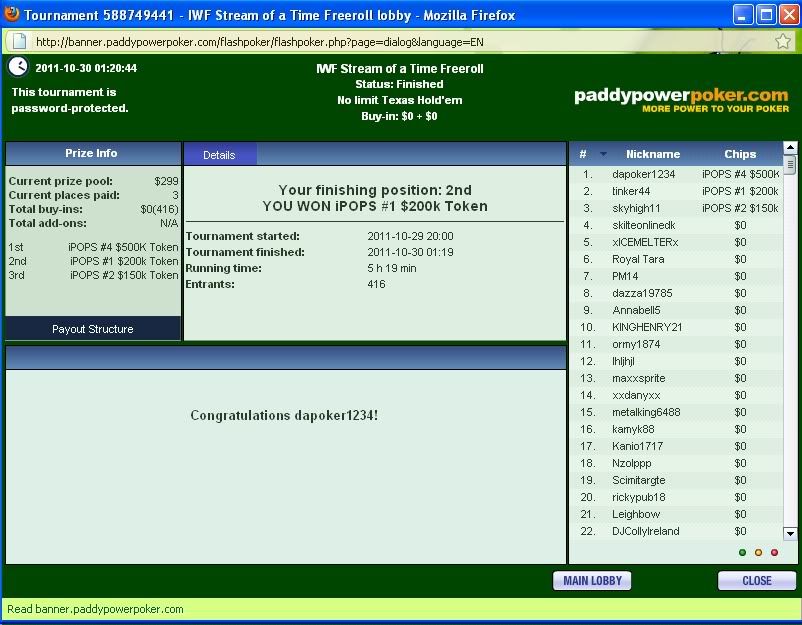Click the Nickname column header
802x625 pixels.
[653, 154]
